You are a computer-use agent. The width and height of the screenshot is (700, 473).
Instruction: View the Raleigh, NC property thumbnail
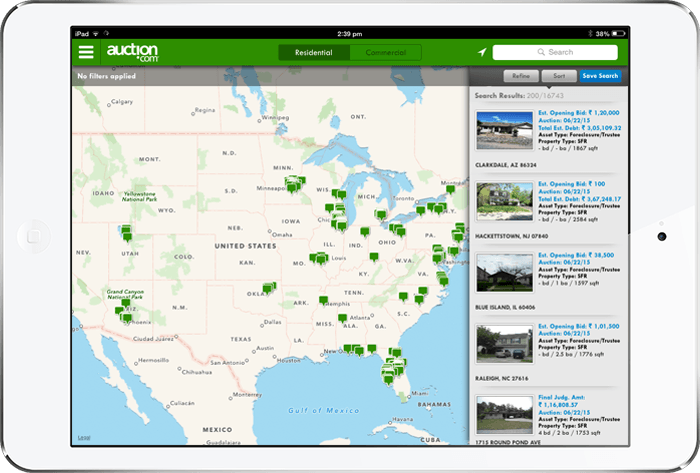click(x=505, y=342)
